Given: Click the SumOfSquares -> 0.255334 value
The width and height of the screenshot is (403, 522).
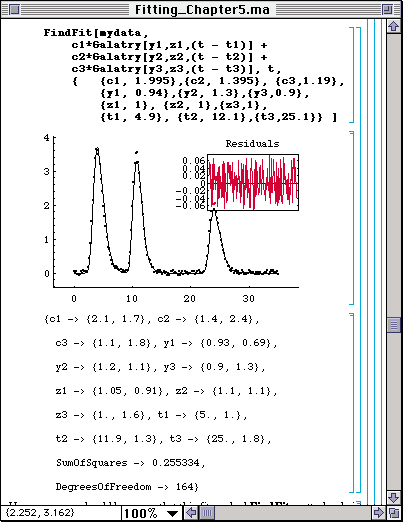Looking at the screenshot, I should (x=128, y=463).
